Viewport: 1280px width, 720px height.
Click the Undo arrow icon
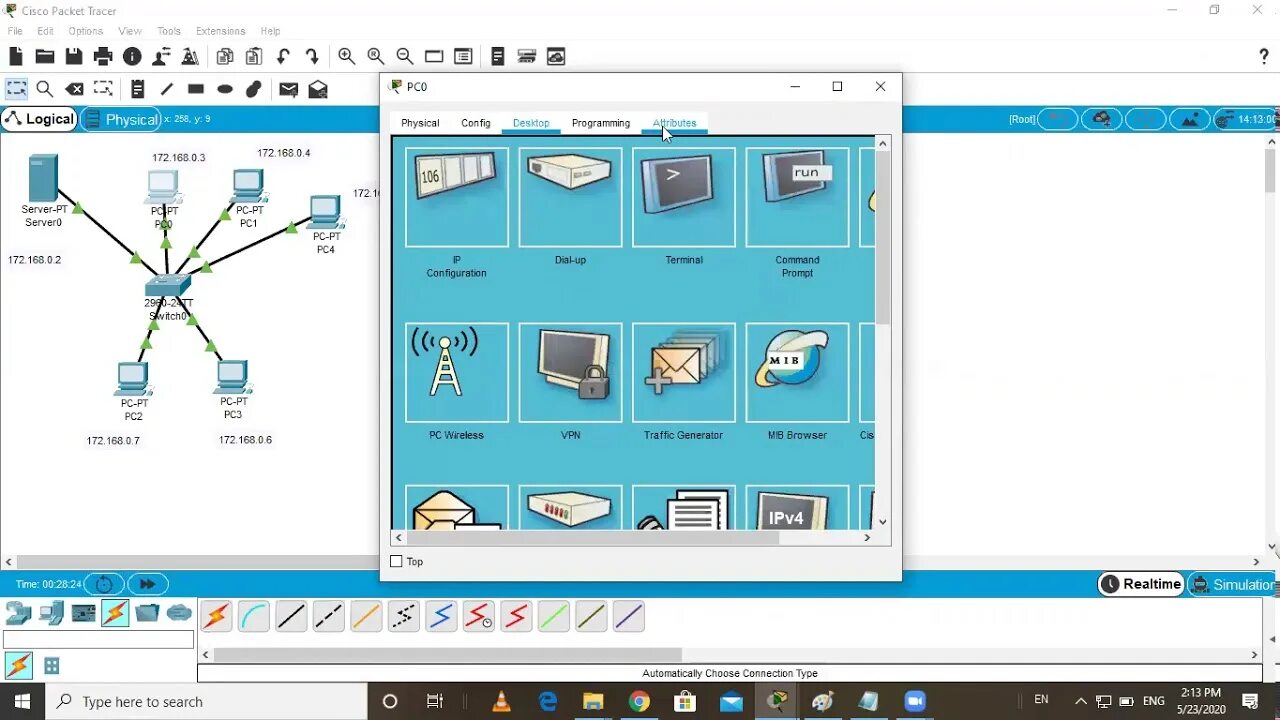point(283,57)
